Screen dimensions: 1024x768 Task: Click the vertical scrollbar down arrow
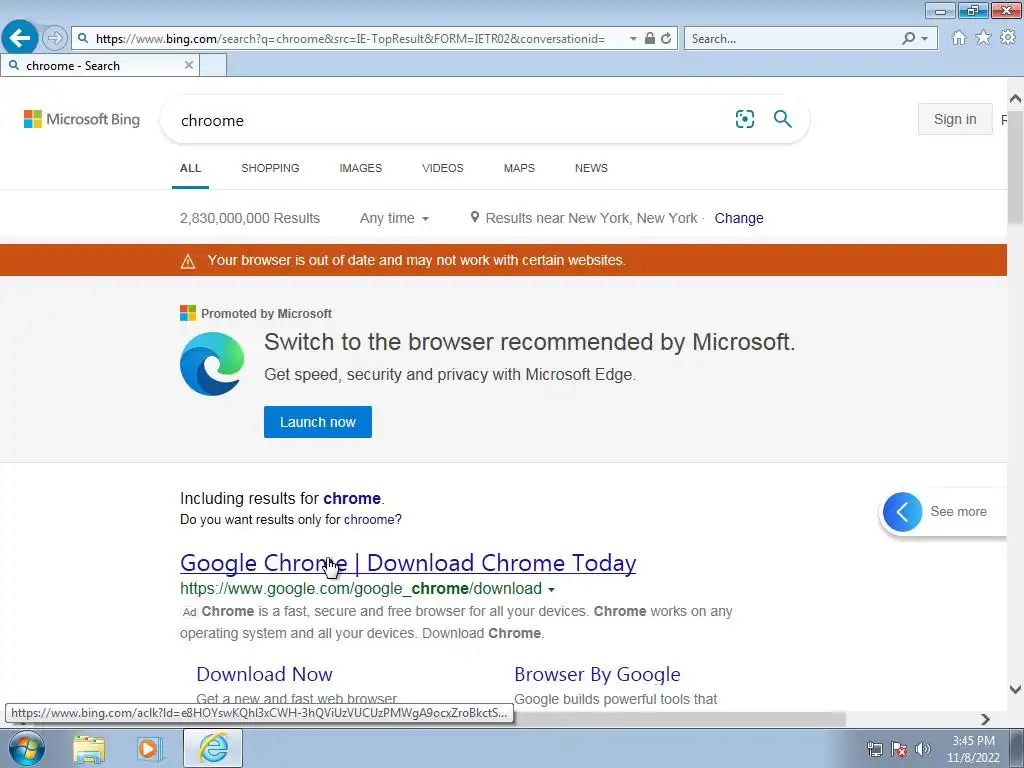1015,689
